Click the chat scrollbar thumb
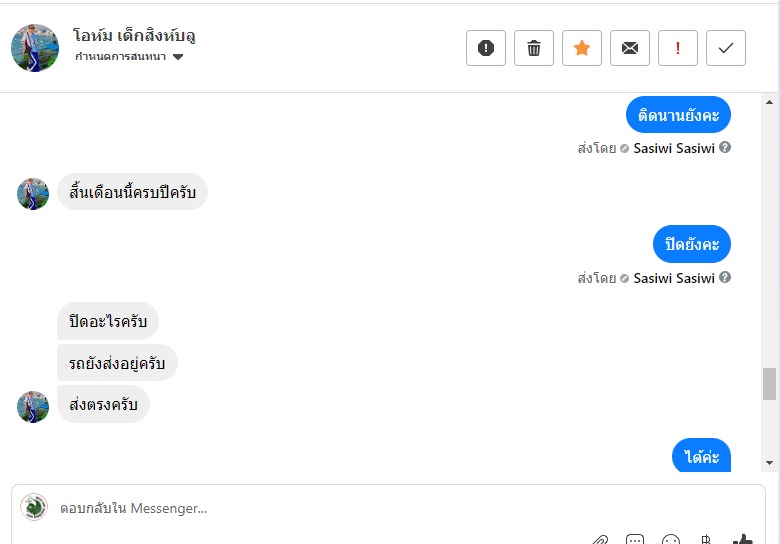 coord(769,383)
